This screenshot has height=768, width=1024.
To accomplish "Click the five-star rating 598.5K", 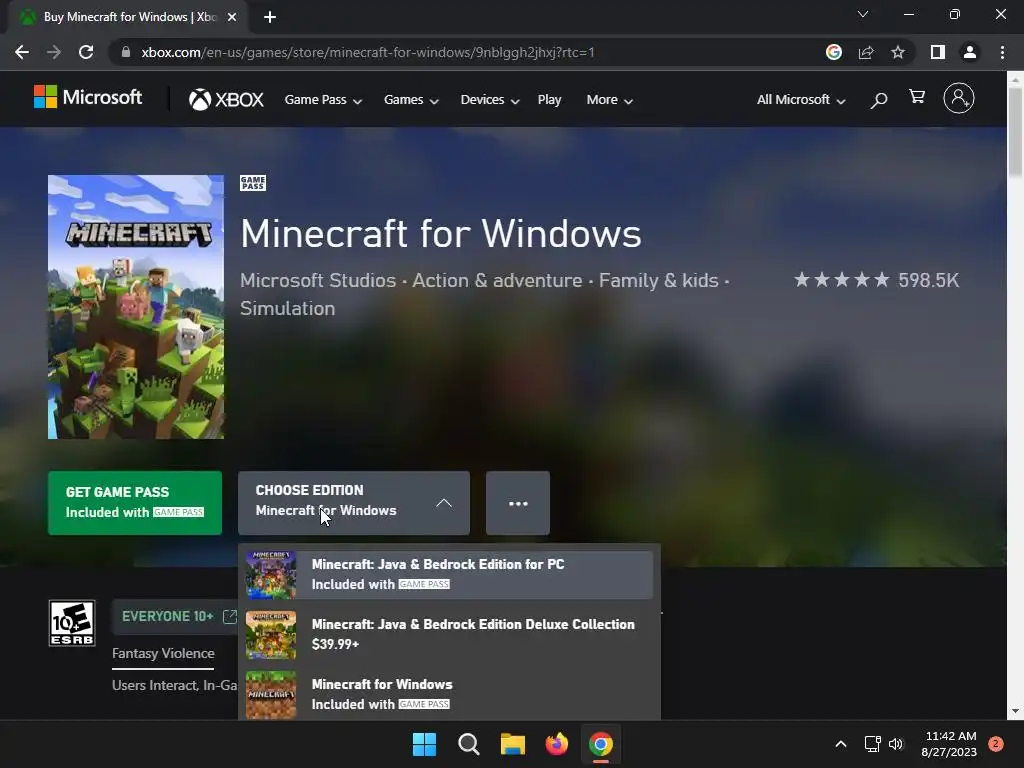I will (x=876, y=280).
